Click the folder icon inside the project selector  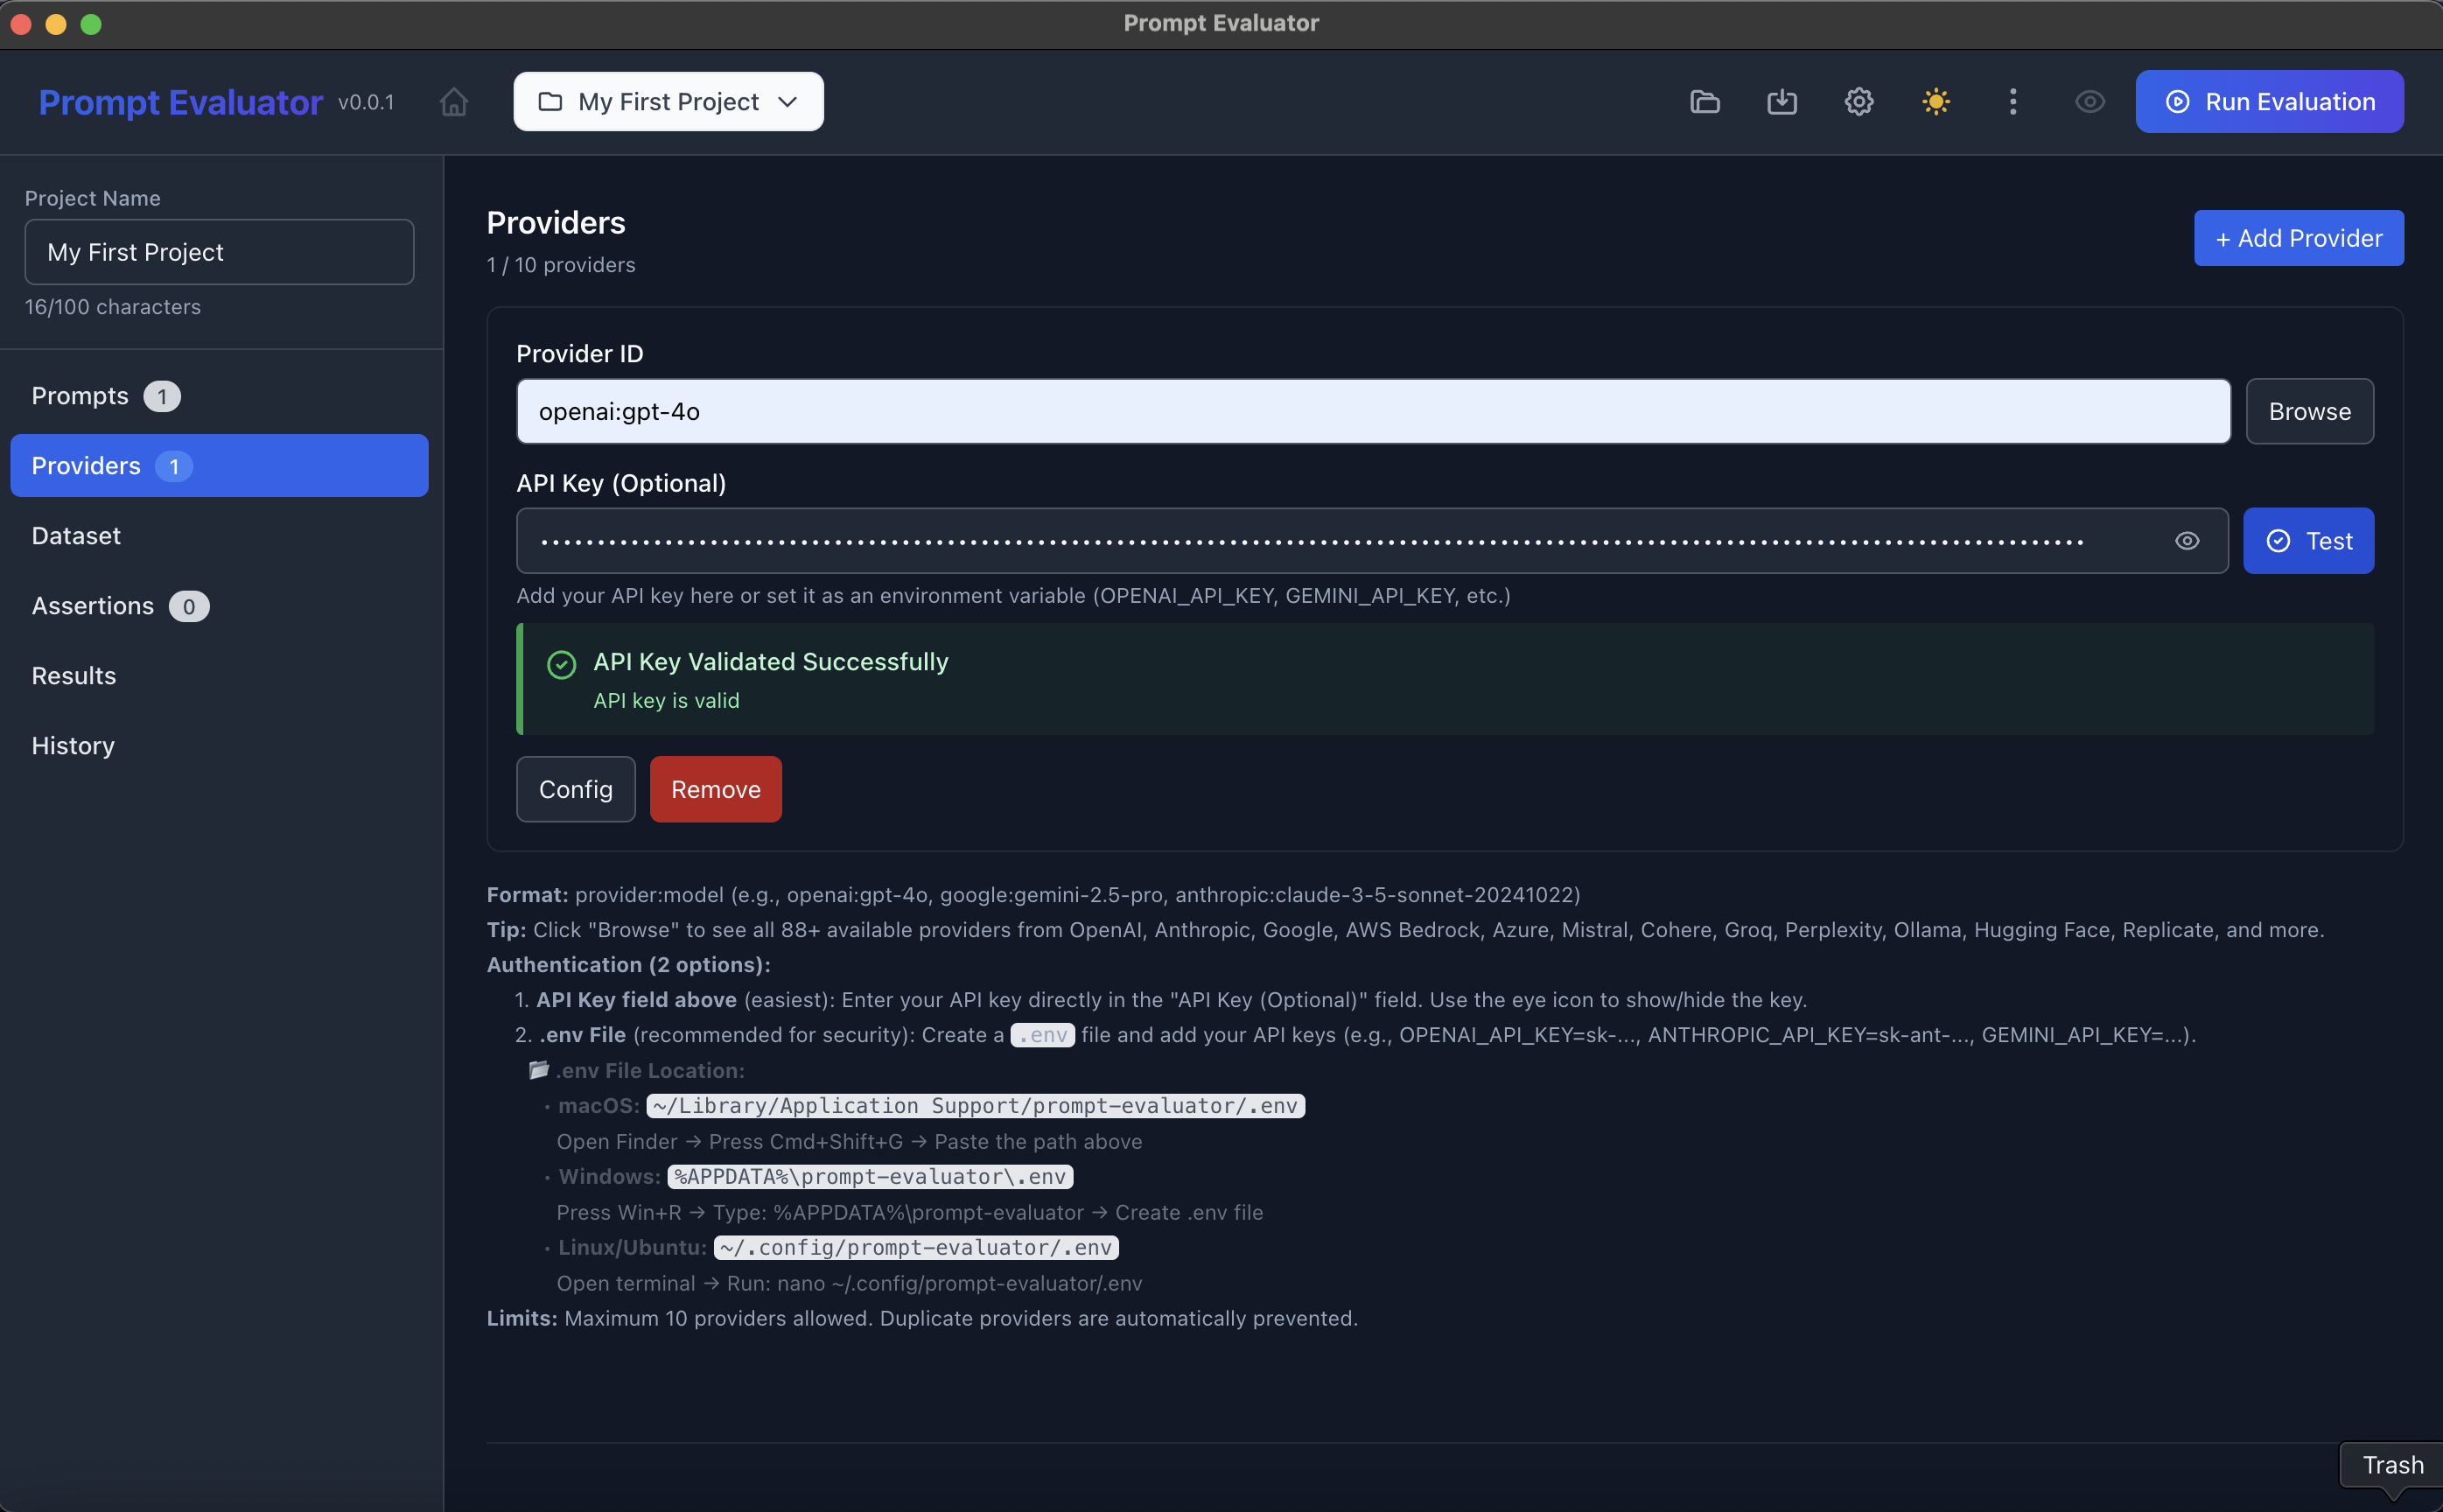point(552,101)
